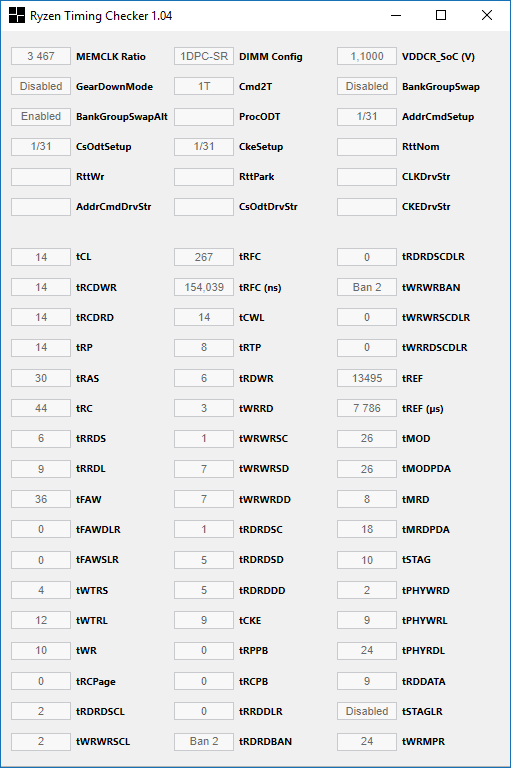Screen dimensions: 511x768
Task: Click the DIMM Config field showing 1DPC-SR
Action: tap(204, 56)
